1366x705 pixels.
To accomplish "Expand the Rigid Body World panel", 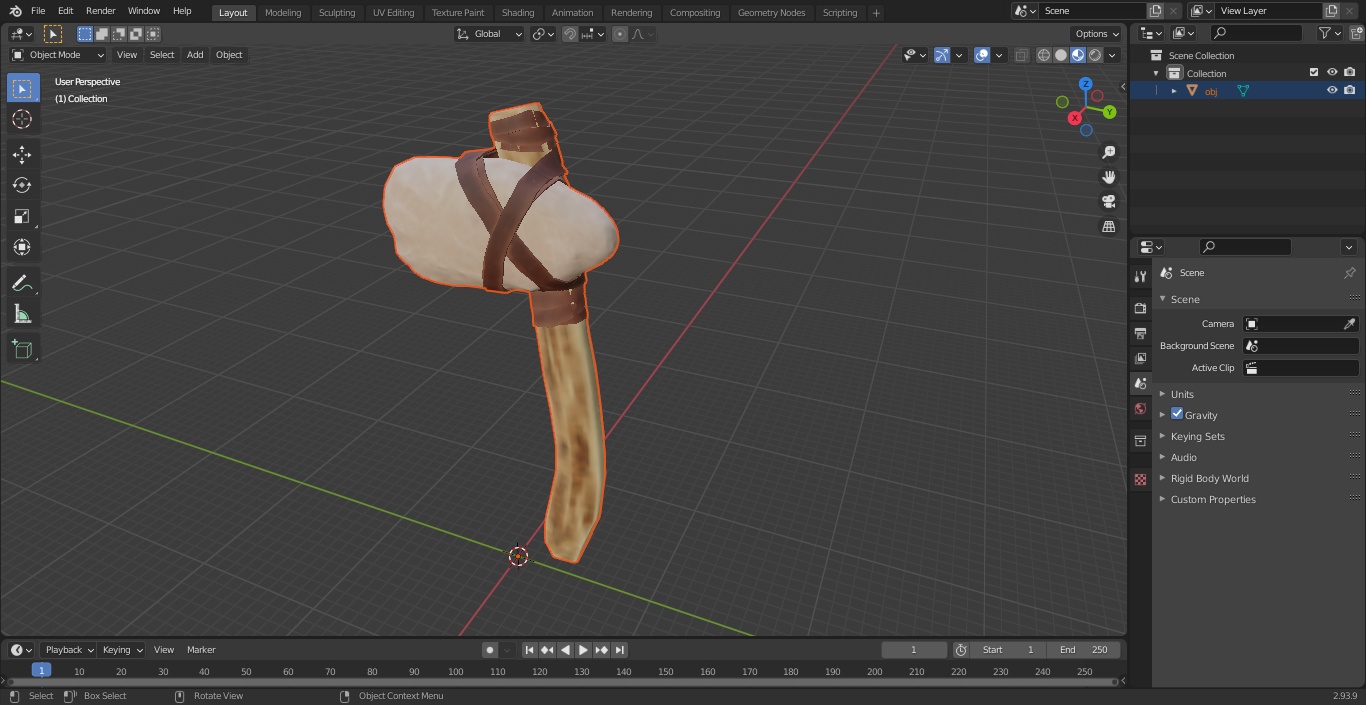I will [x=1209, y=478].
